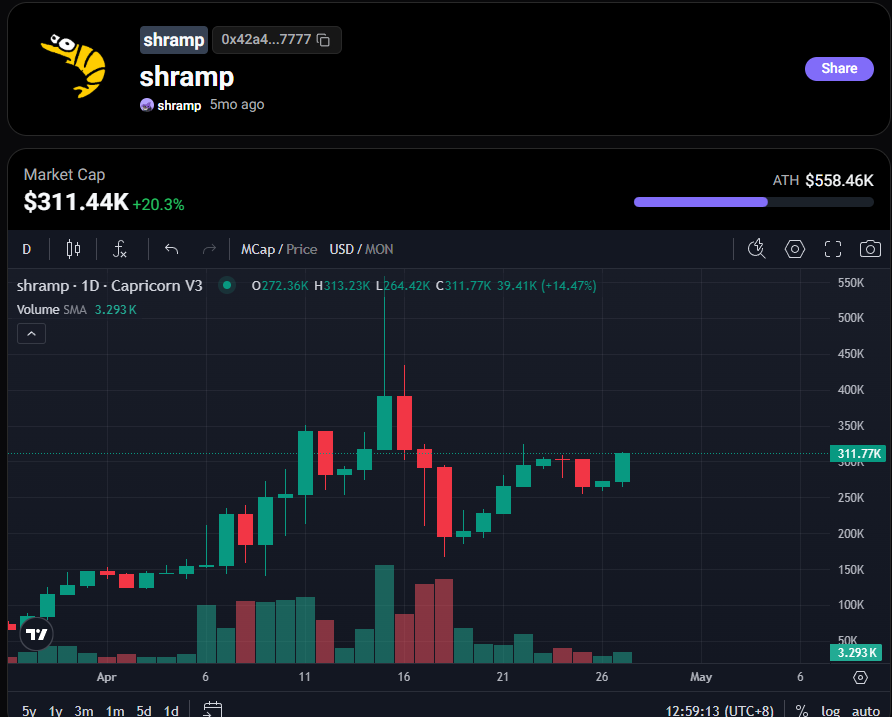Enter fullscreen chart mode
Image resolution: width=892 pixels, height=717 pixels.
pyautogui.click(x=833, y=249)
